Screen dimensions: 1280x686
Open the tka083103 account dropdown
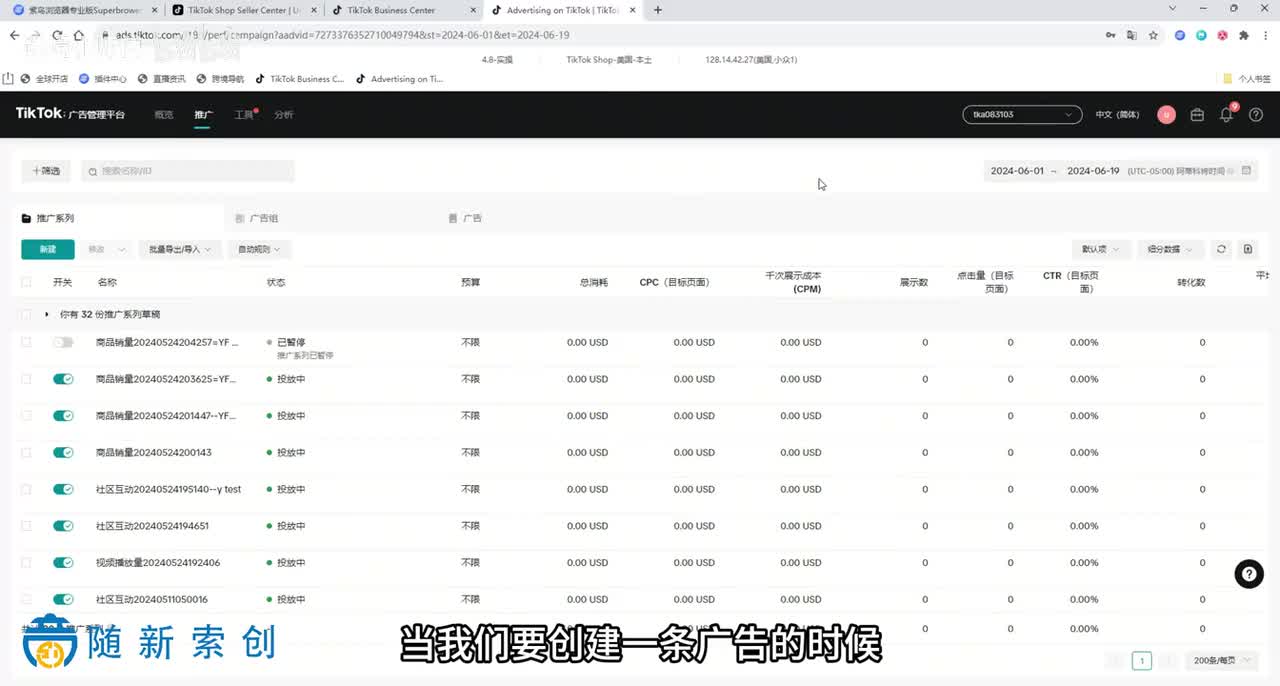[x=1022, y=115]
